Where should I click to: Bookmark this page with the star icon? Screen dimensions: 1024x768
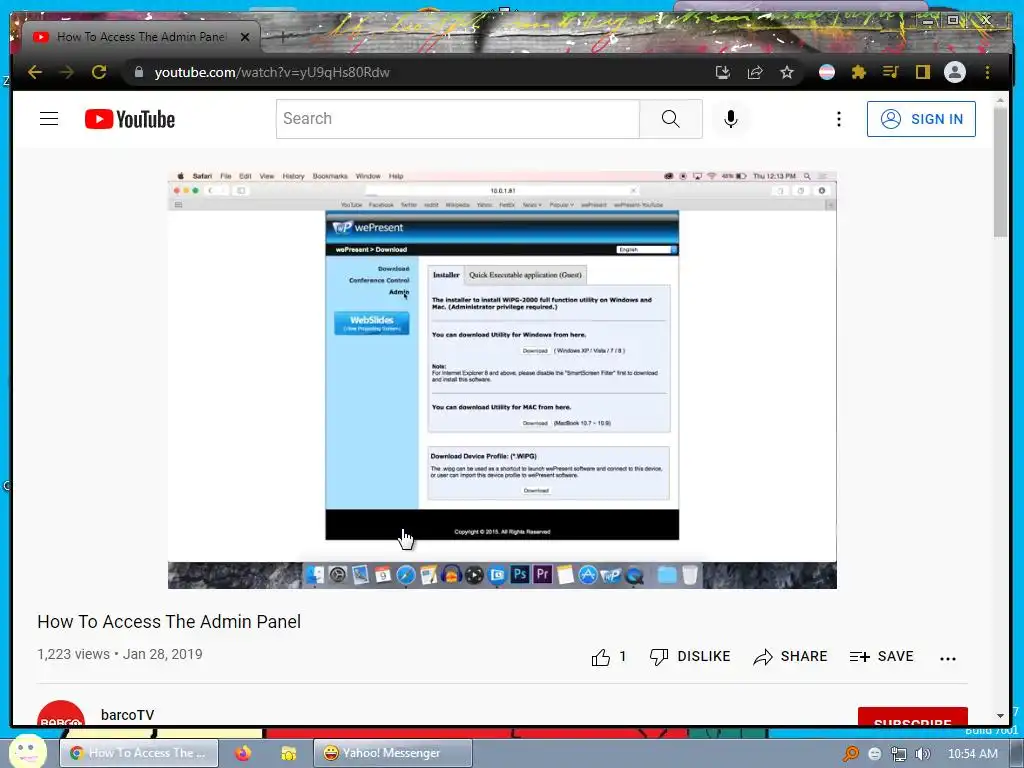click(x=787, y=72)
